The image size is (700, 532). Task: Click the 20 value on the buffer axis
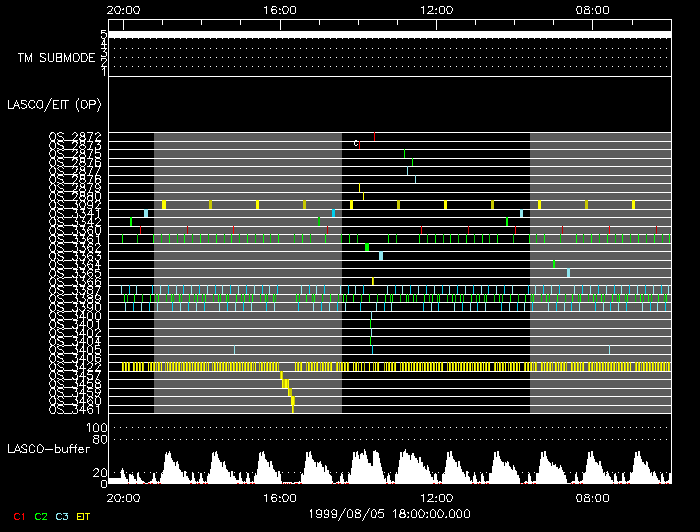click(x=102, y=472)
